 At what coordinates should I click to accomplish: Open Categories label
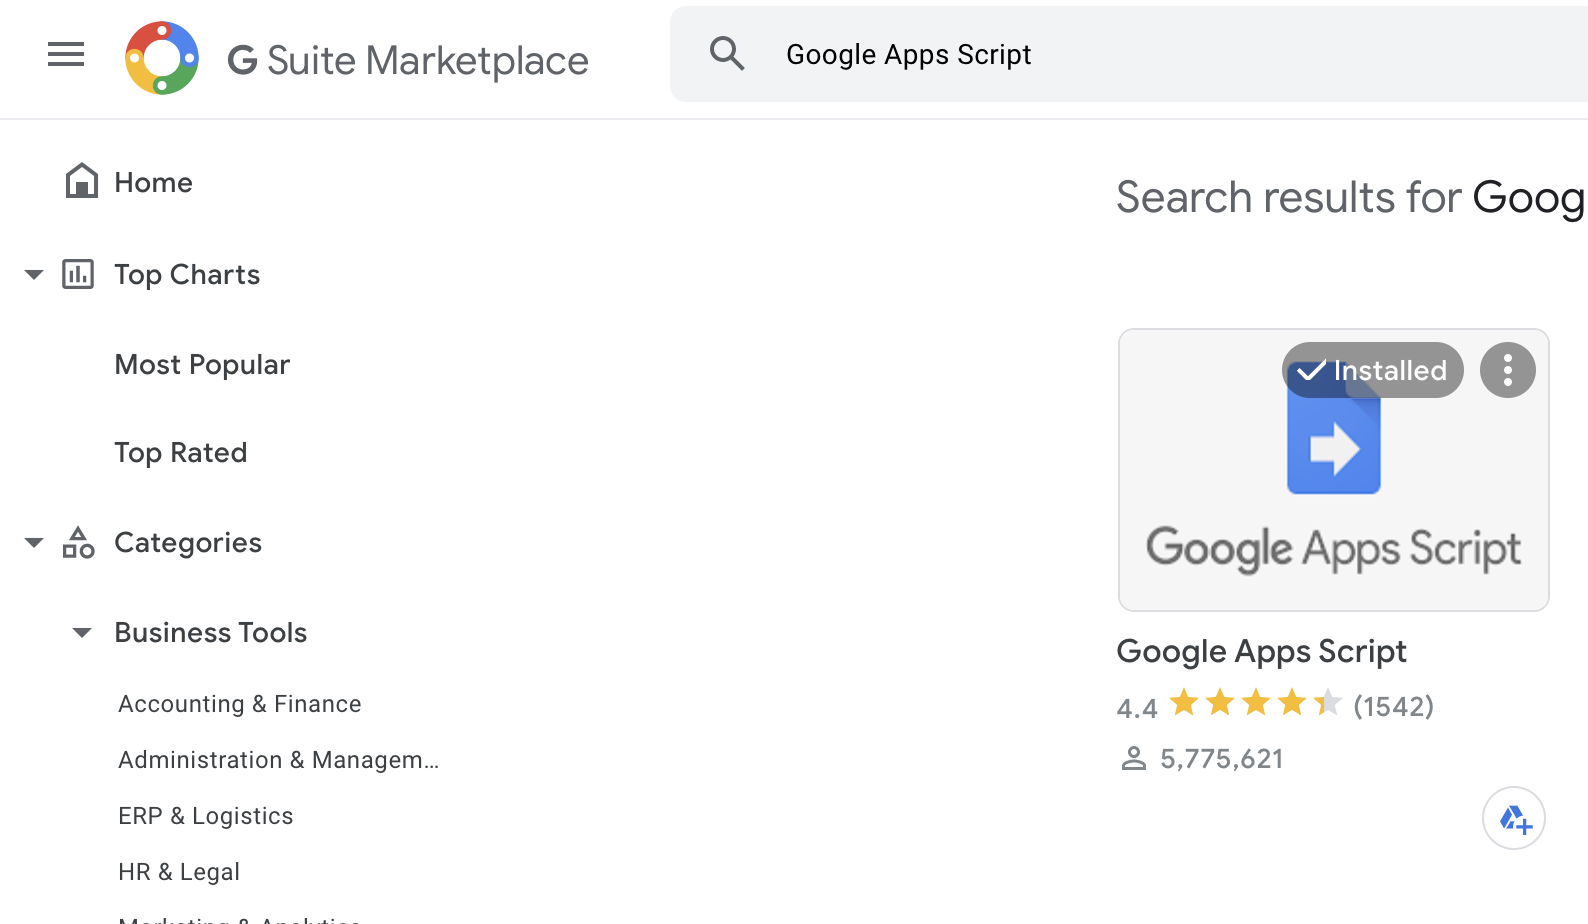click(x=188, y=543)
